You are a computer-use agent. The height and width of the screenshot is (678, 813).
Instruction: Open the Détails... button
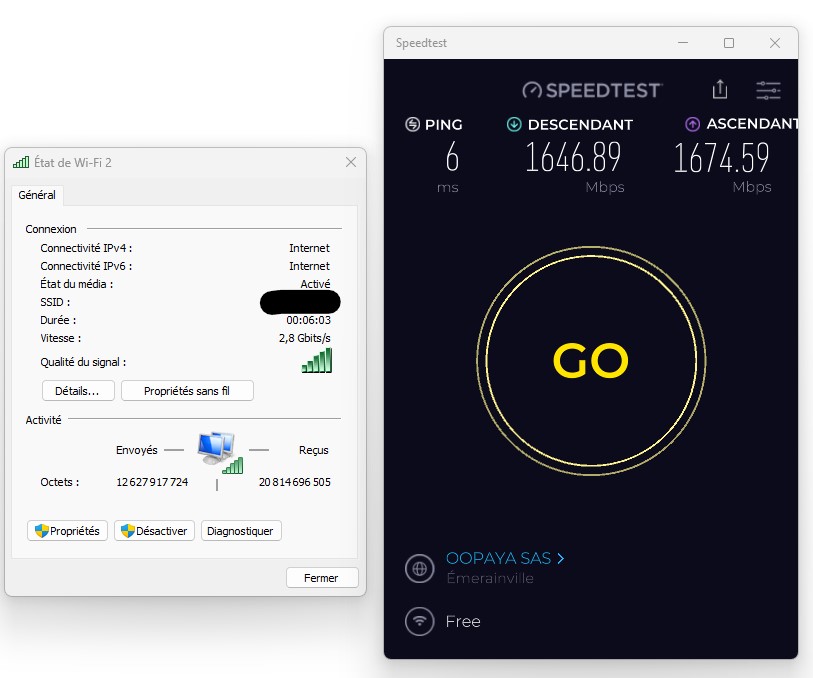click(x=78, y=391)
